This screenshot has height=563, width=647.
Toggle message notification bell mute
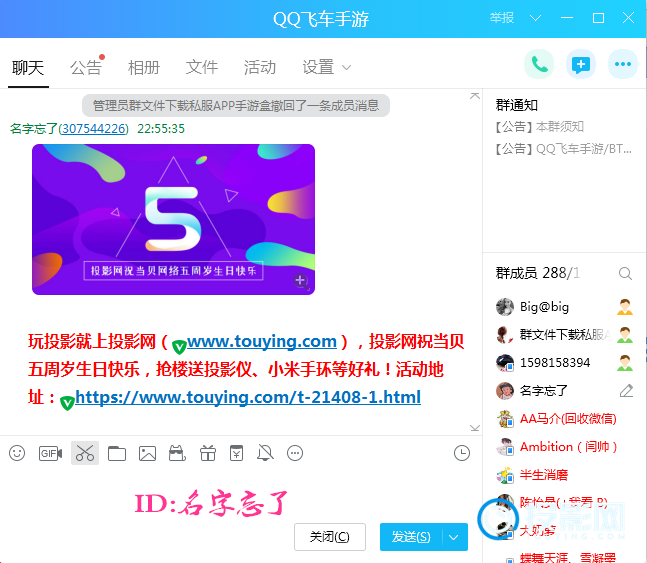265,453
